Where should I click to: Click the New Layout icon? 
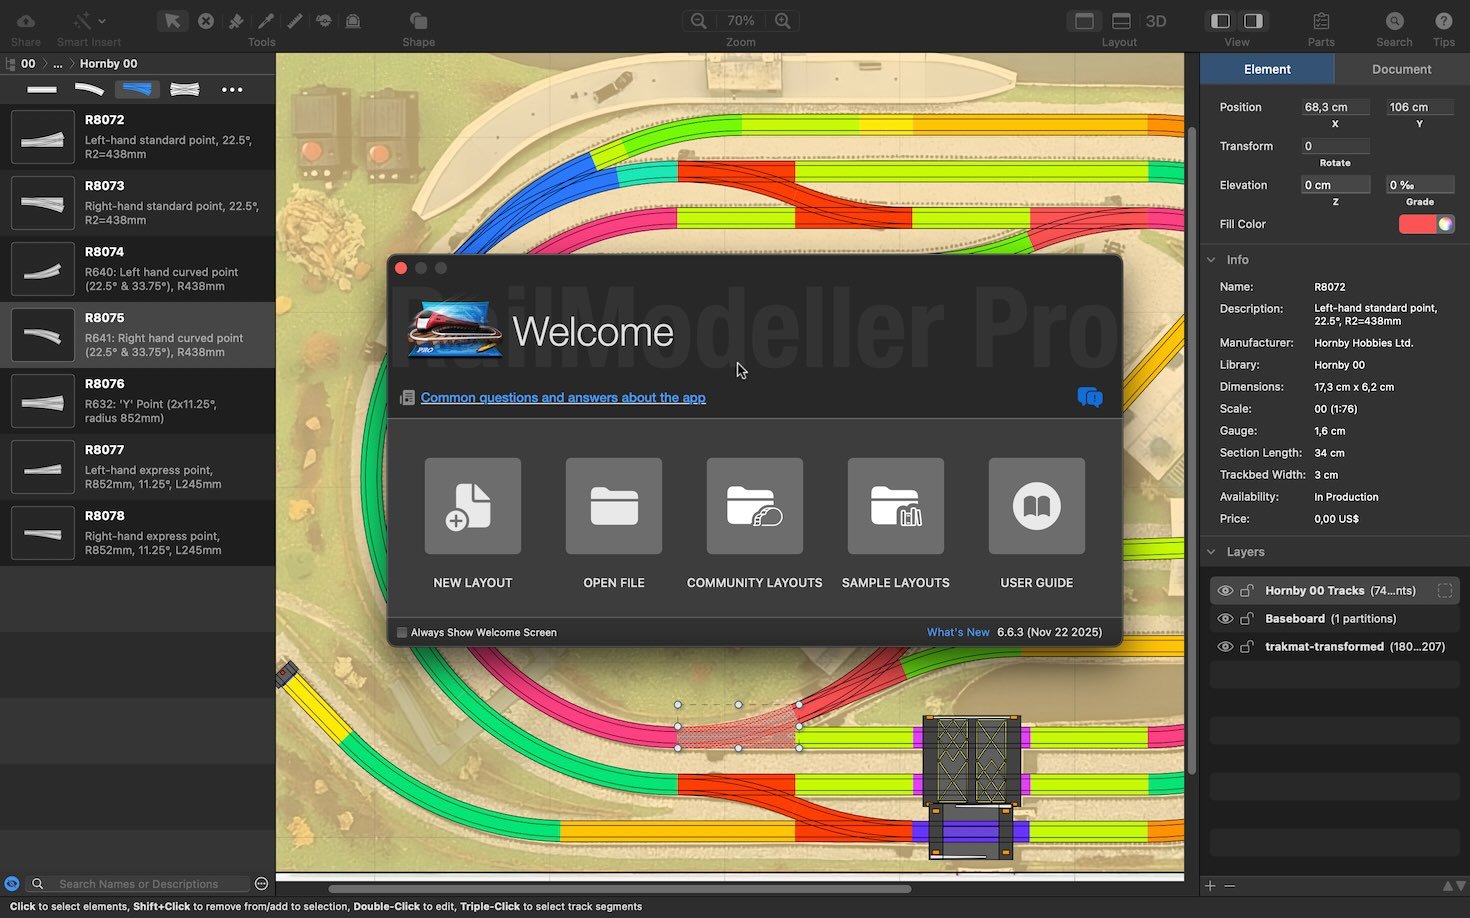click(472, 506)
